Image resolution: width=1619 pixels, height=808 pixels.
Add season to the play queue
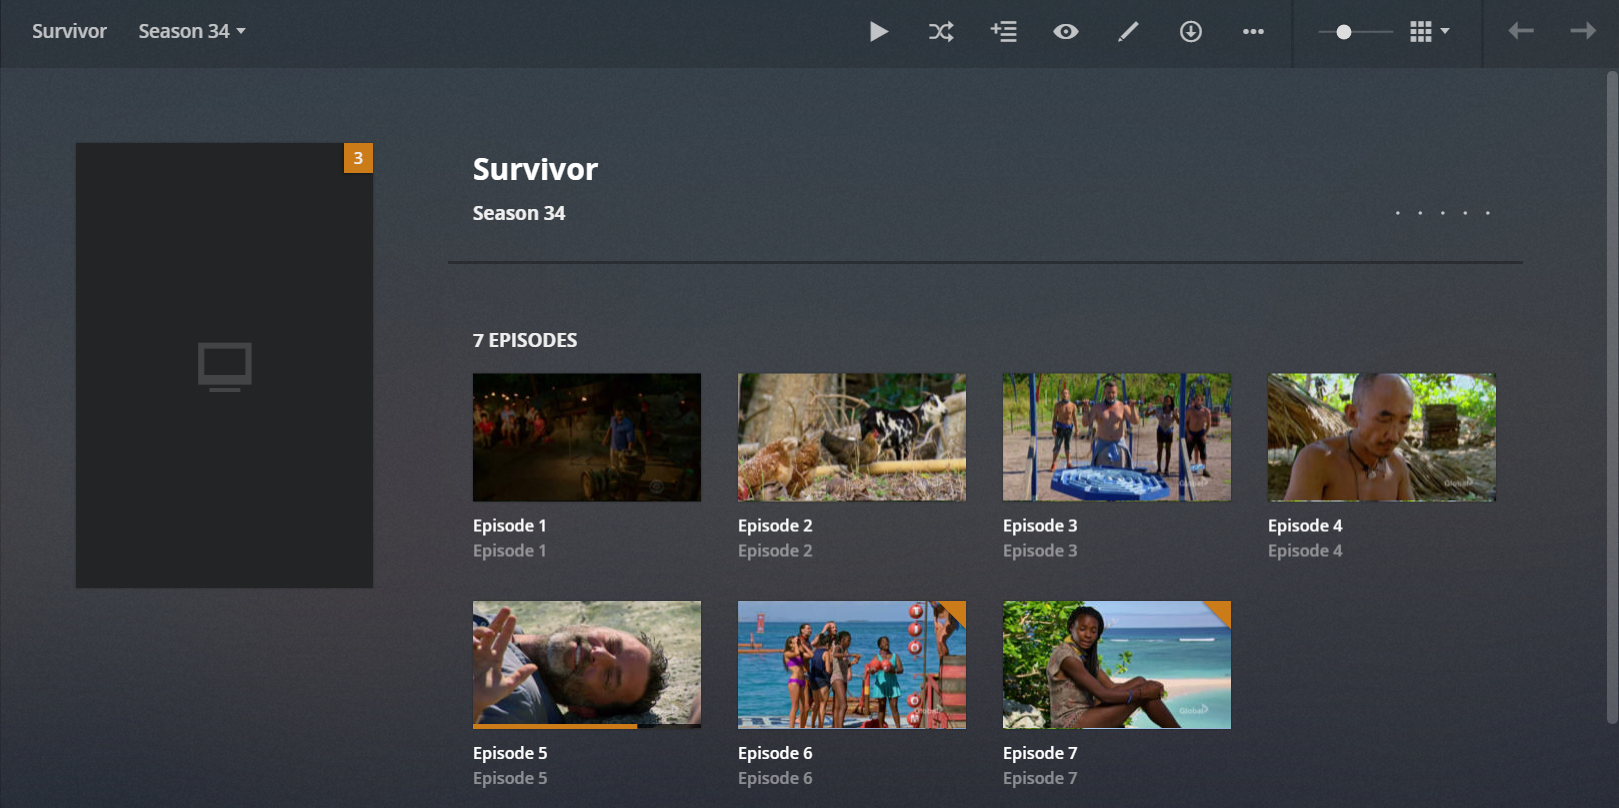tap(1003, 32)
